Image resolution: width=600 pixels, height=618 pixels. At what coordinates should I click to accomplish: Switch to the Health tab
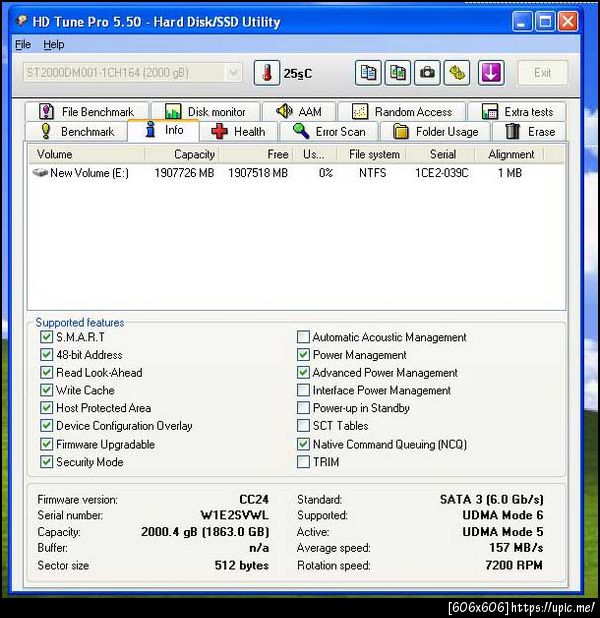[x=239, y=131]
